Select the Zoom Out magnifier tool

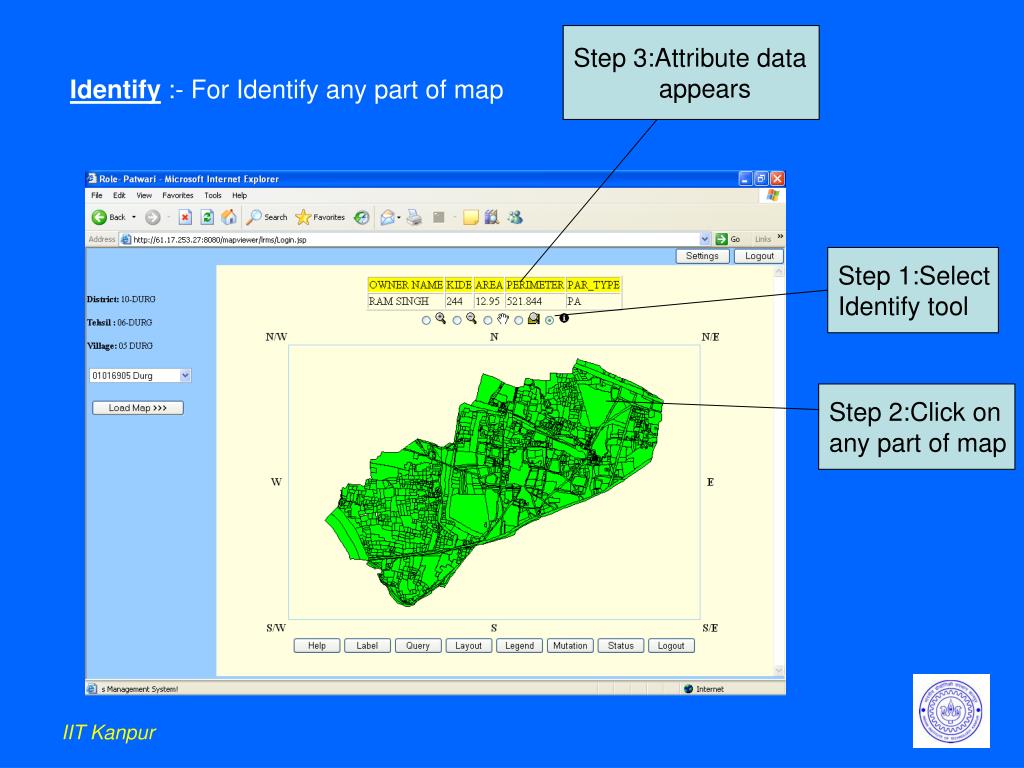click(471, 318)
